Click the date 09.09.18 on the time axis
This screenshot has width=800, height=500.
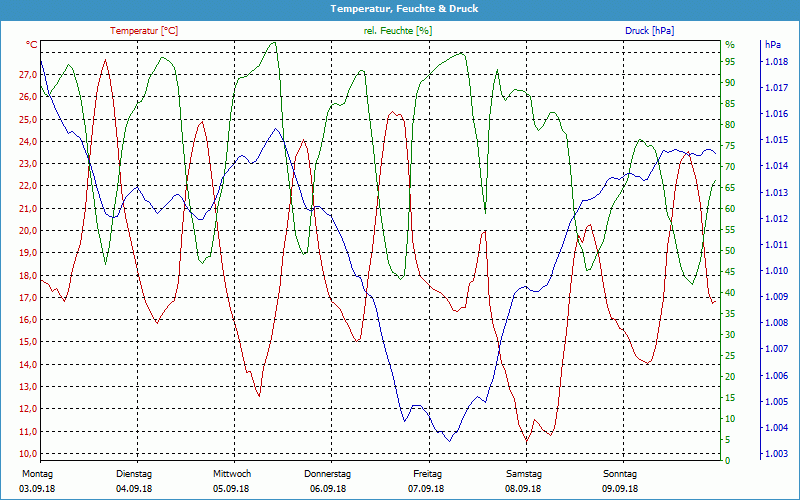pyautogui.click(x=620, y=489)
